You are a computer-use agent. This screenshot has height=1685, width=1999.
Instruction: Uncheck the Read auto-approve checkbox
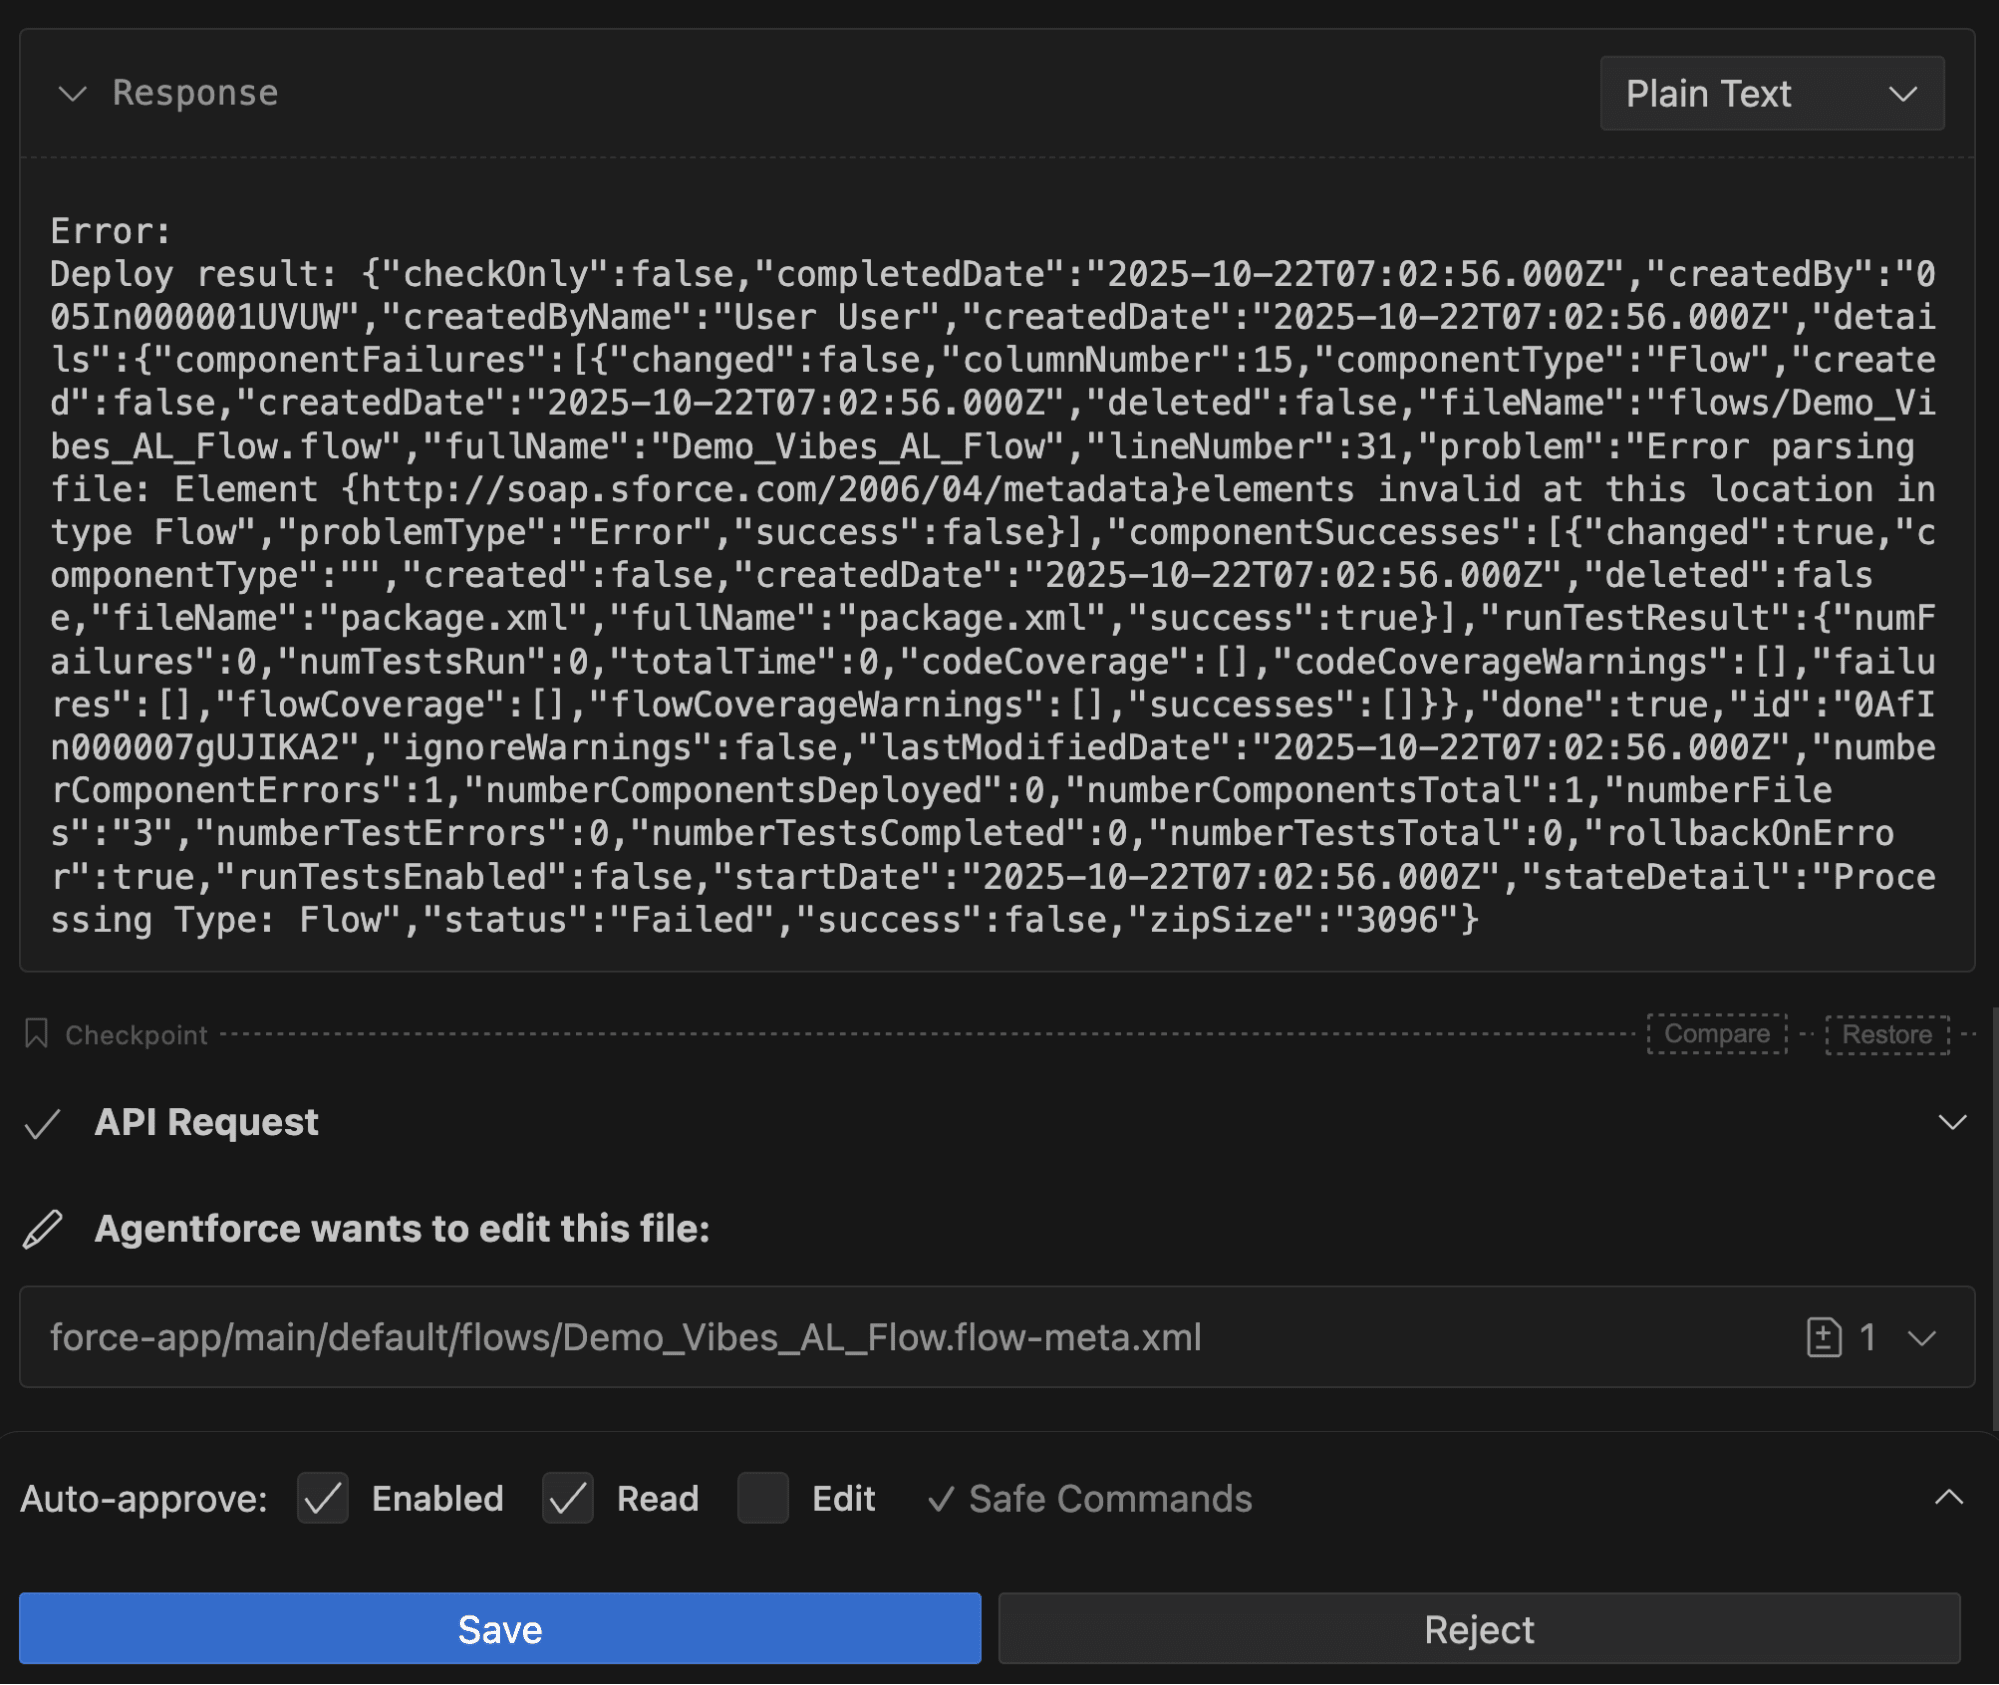pyautogui.click(x=567, y=1498)
